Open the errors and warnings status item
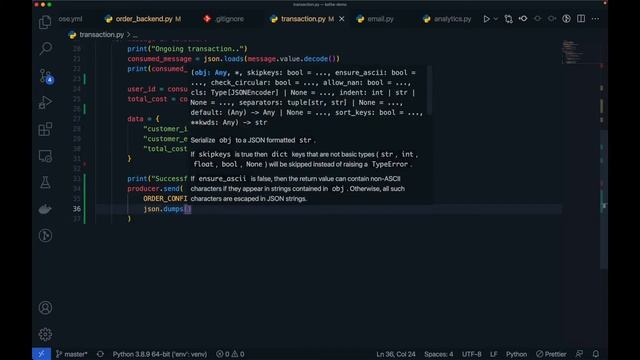The height and width of the screenshot is (360, 640). click(230, 354)
